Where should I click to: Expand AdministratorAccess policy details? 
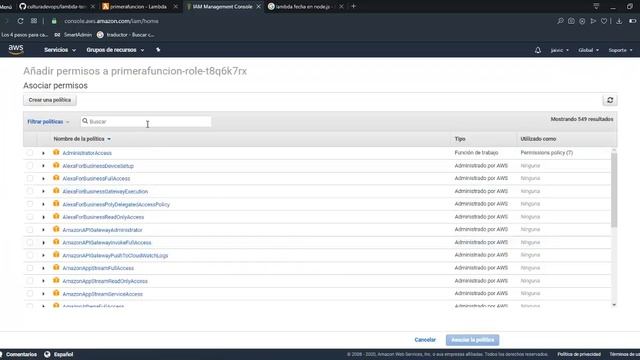(x=43, y=153)
